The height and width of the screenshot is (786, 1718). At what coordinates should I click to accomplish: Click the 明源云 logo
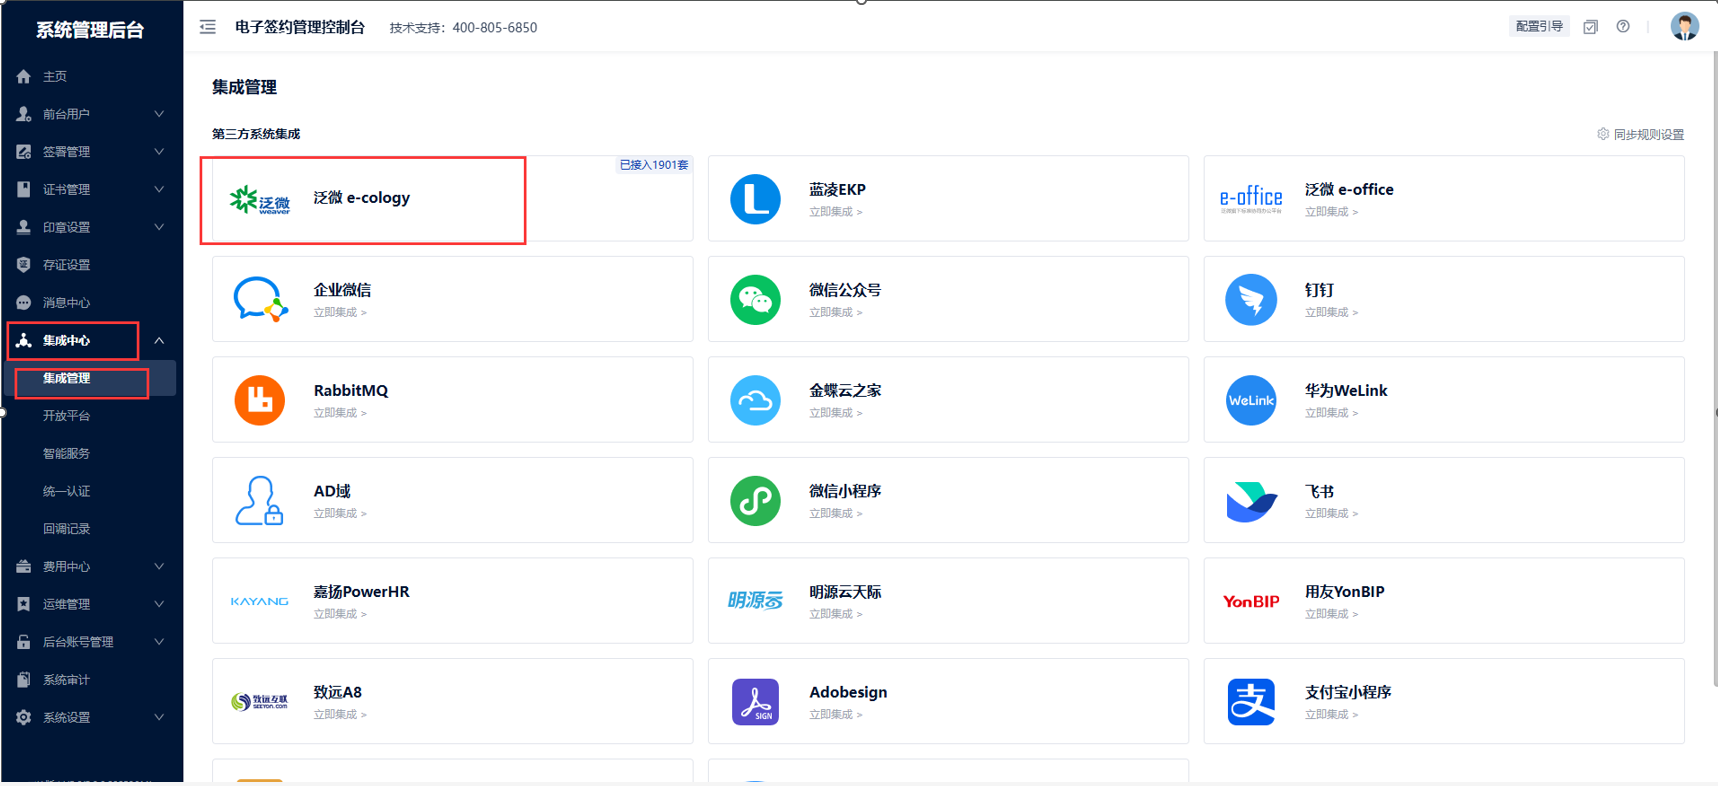[x=755, y=600]
